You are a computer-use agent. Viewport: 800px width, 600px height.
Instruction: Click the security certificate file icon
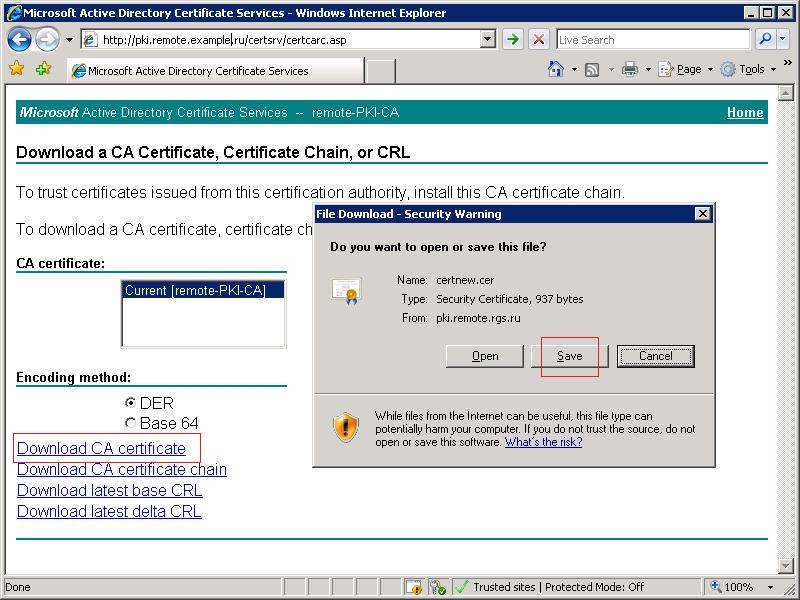pyautogui.click(x=347, y=291)
